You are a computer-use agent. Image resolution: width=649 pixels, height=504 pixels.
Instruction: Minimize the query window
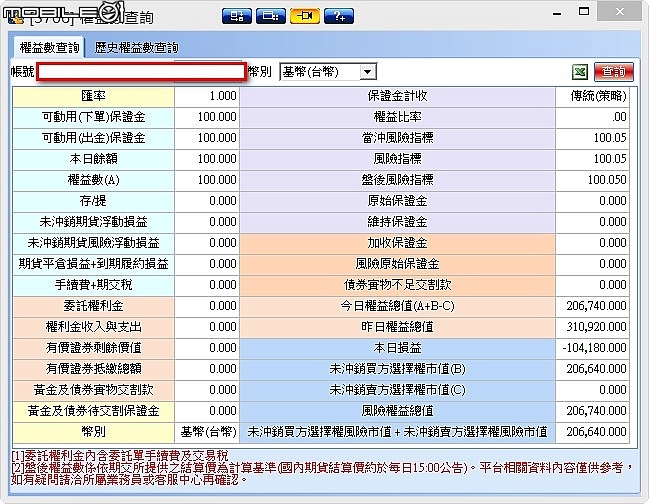(x=557, y=13)
